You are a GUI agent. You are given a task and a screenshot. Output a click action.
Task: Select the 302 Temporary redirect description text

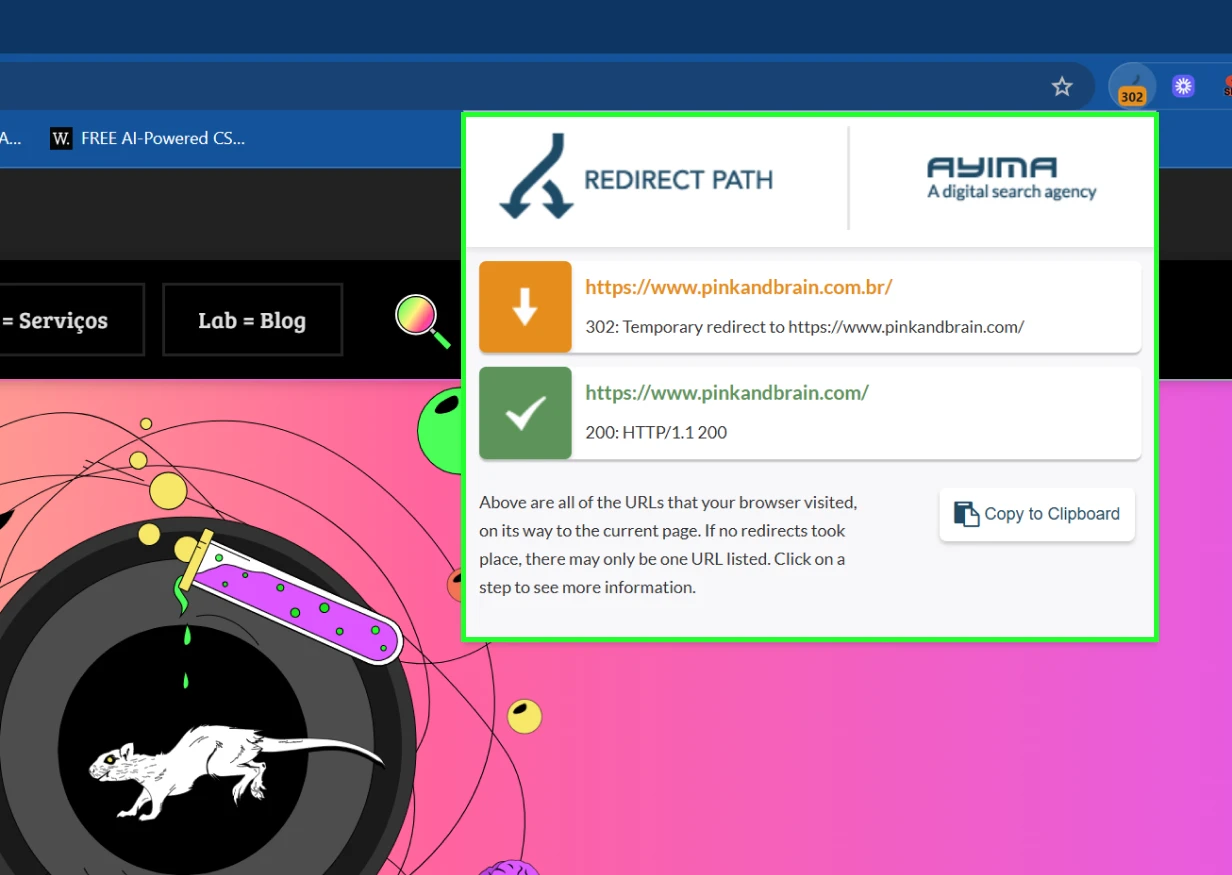point(804,327)
